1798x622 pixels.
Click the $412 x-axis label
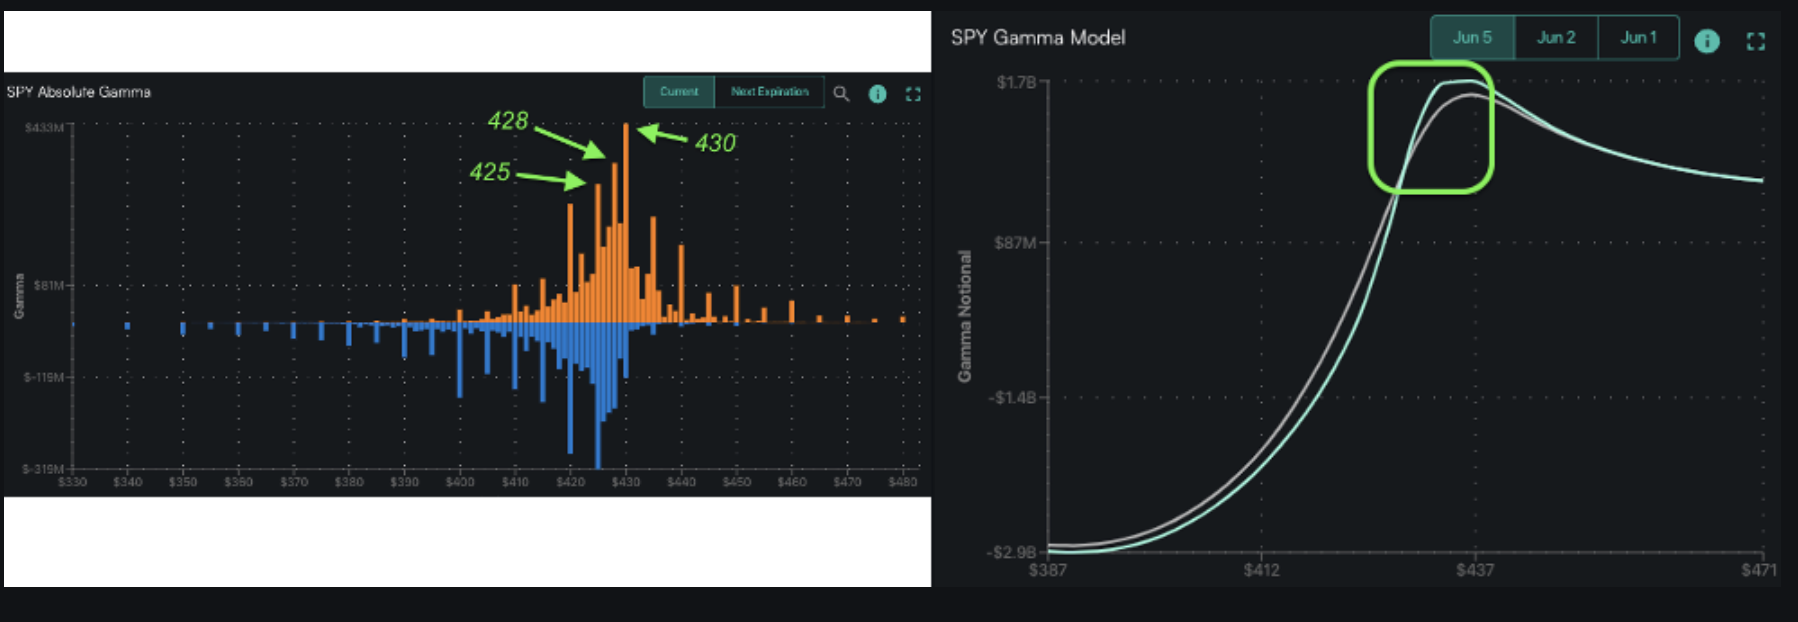coord(1261,570)
